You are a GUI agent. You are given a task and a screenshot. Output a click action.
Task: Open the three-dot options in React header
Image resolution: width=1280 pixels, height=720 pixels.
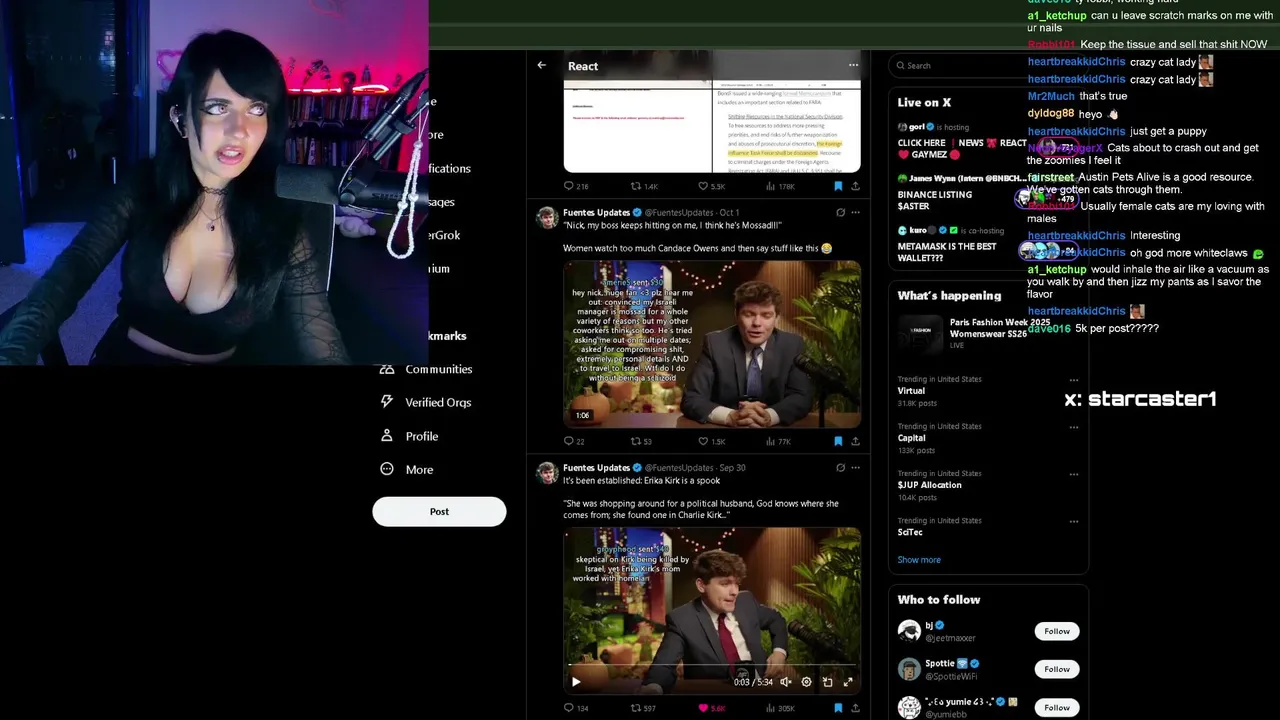pos(853,65)
